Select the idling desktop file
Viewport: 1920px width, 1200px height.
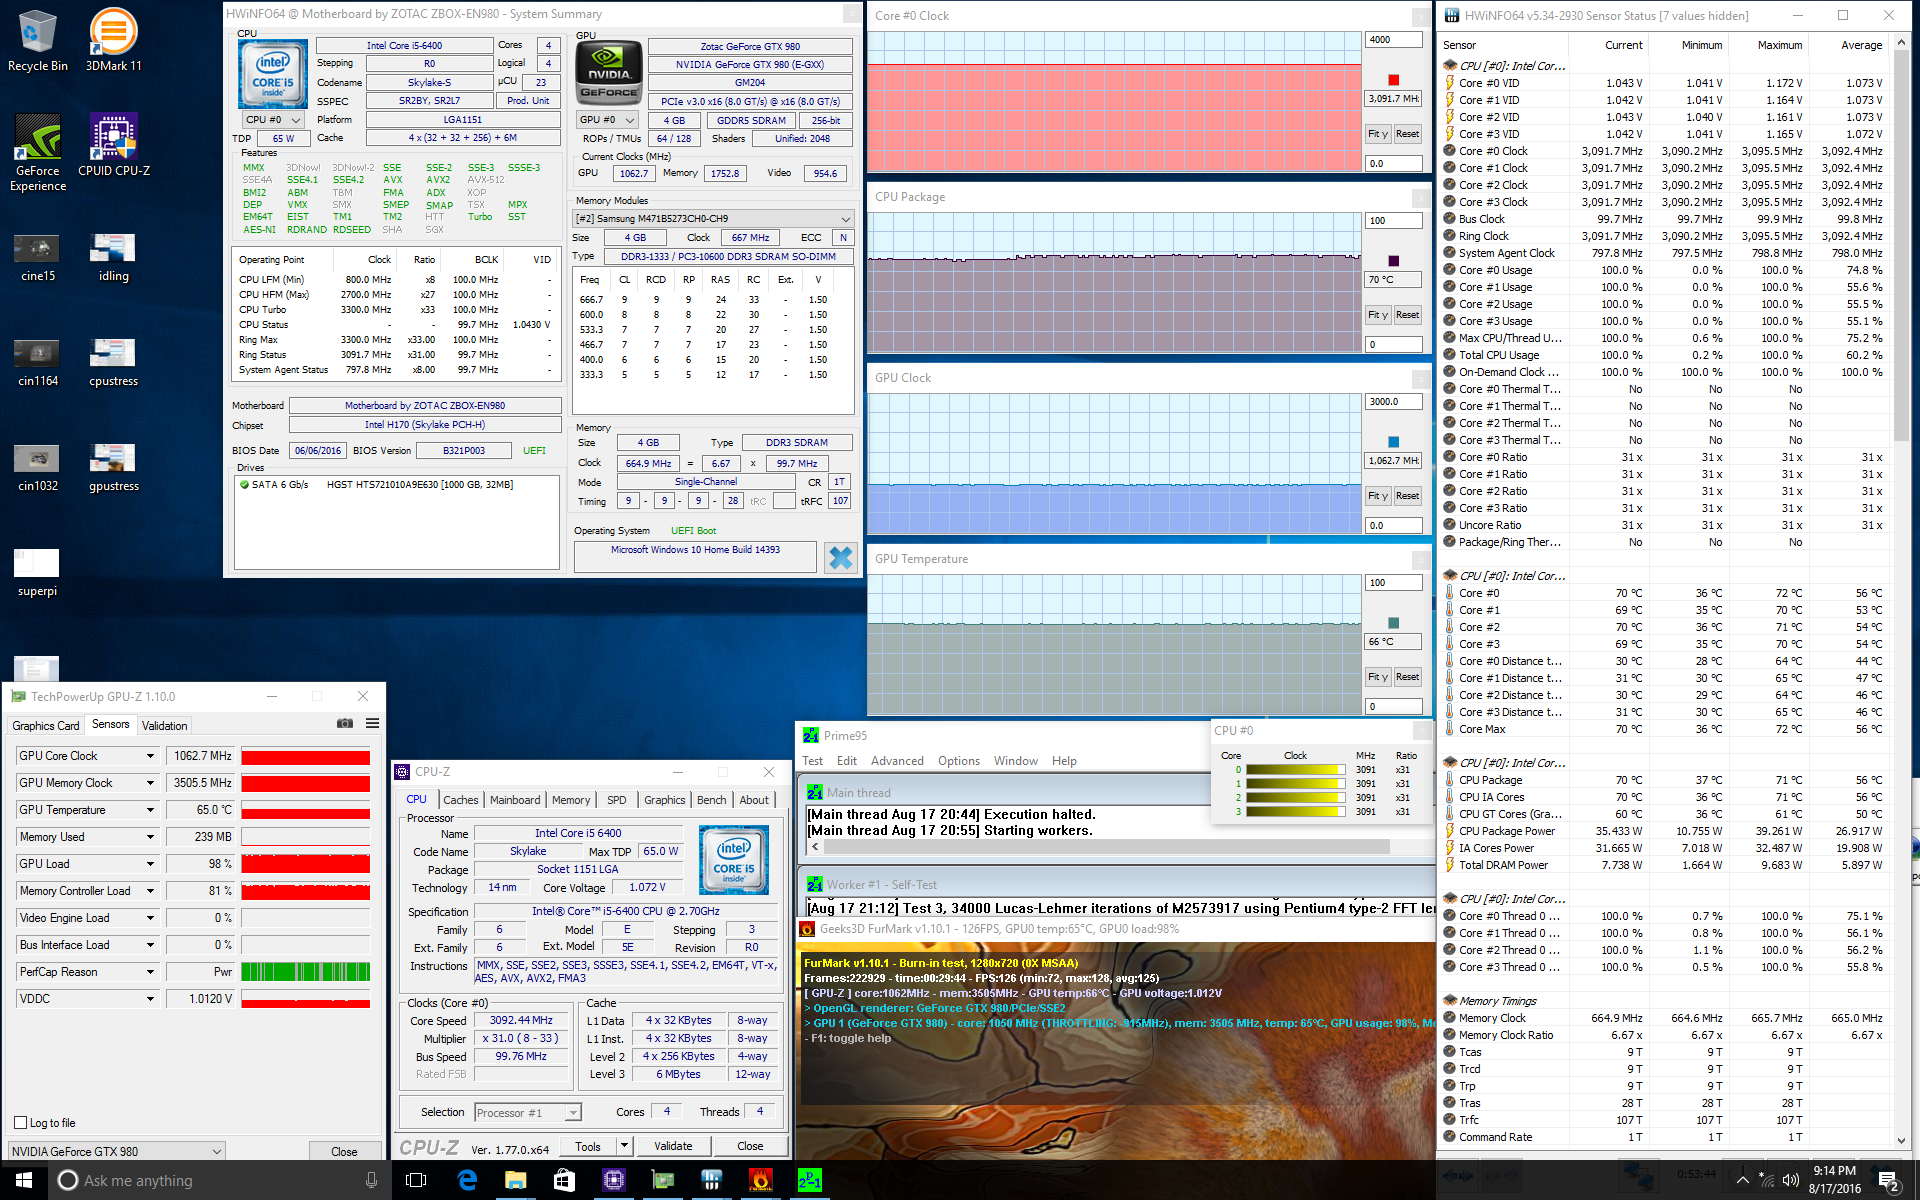[x=113, y=258]
